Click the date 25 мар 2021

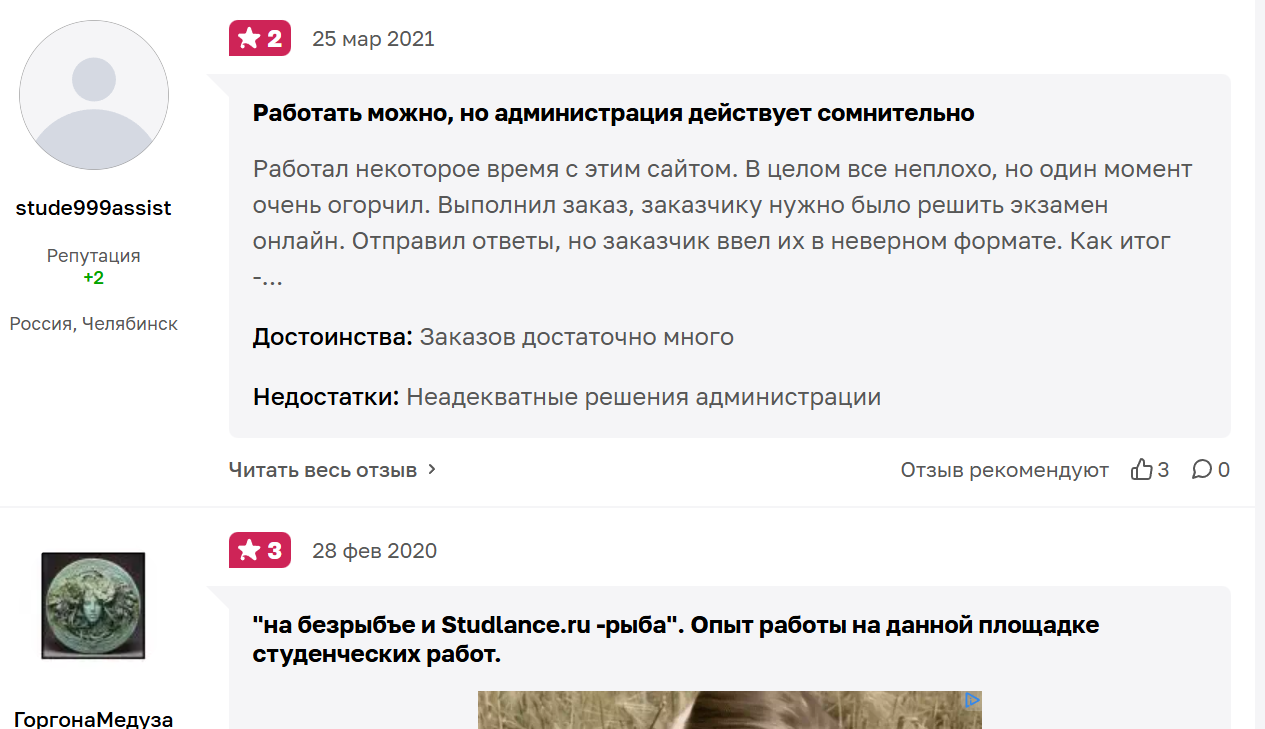click(373, 39)
